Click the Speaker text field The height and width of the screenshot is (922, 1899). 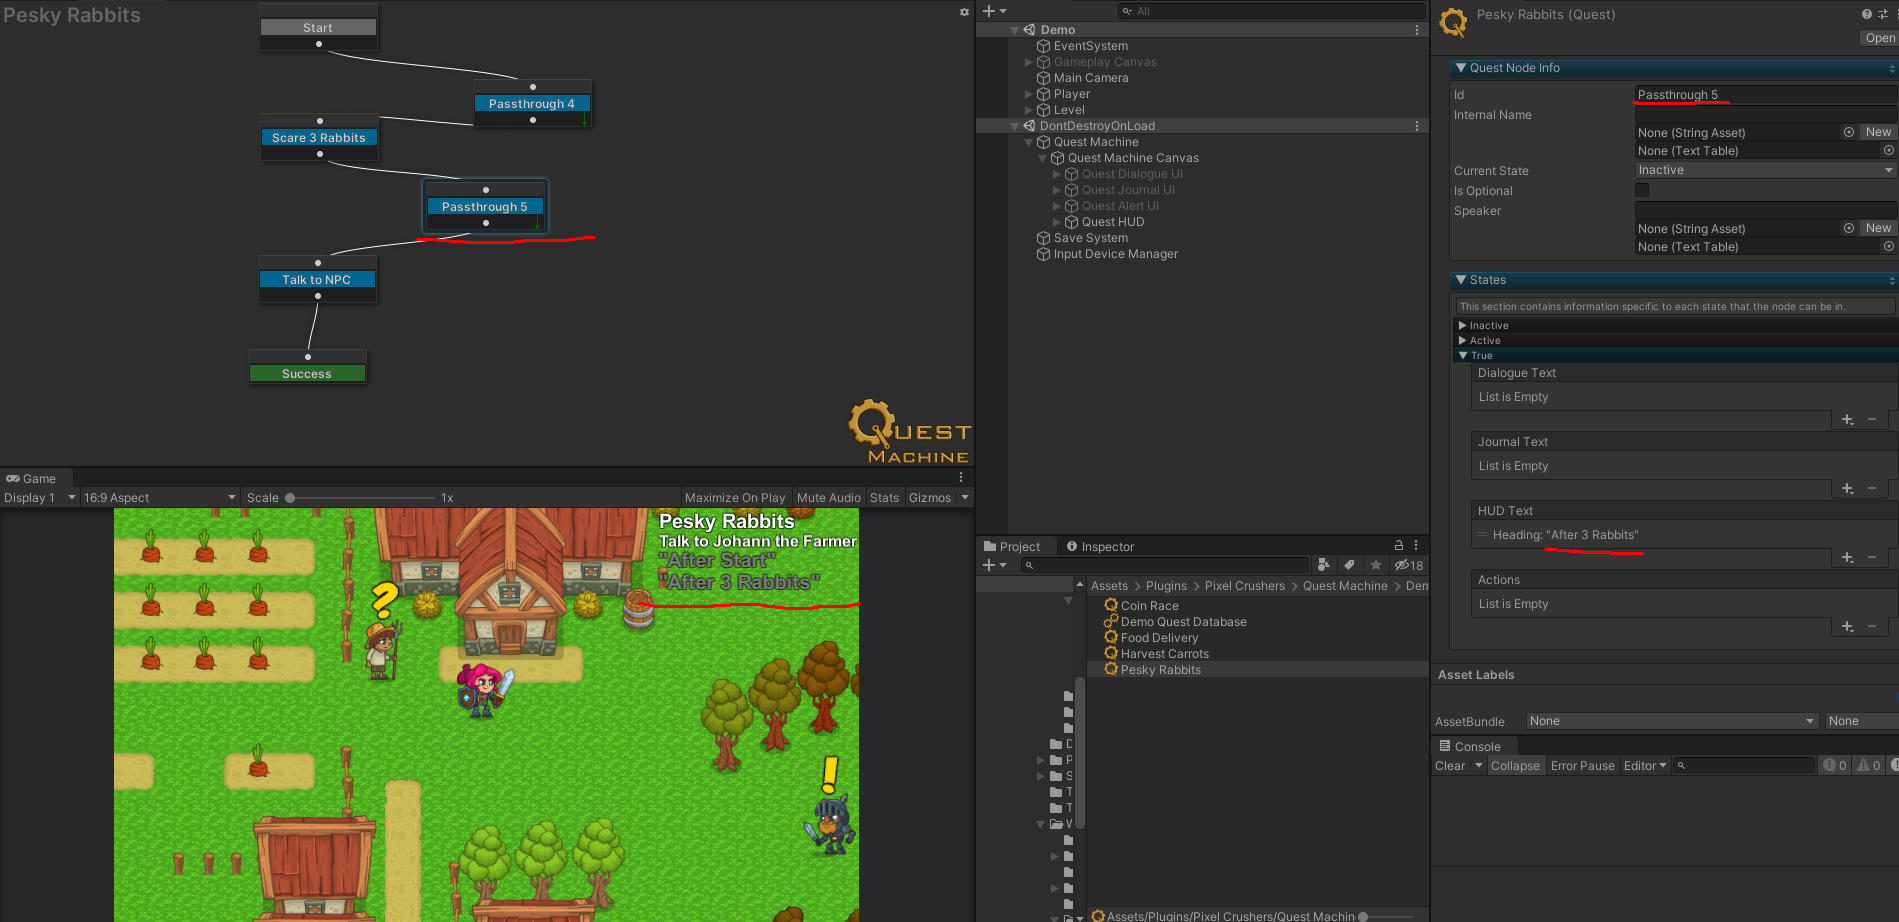coord(1765,210)
